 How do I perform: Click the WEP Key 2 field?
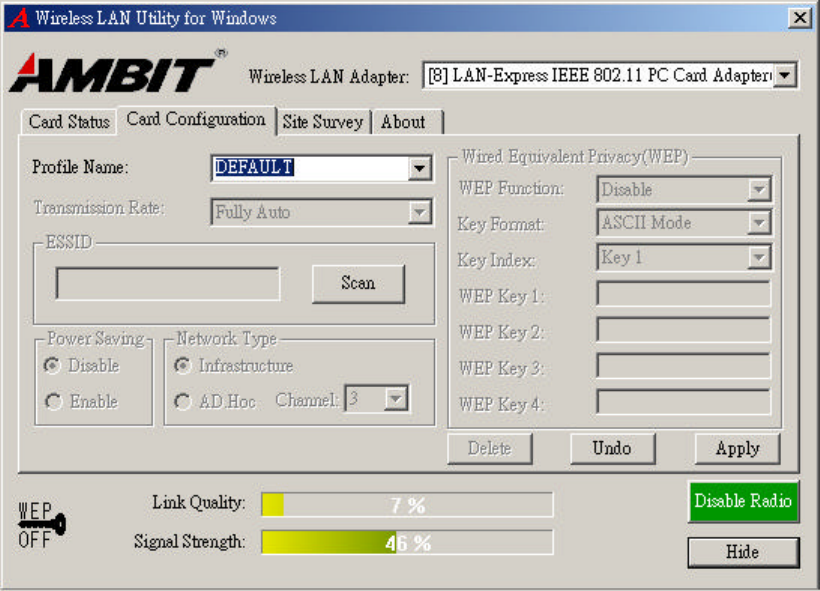click(684, 330)
